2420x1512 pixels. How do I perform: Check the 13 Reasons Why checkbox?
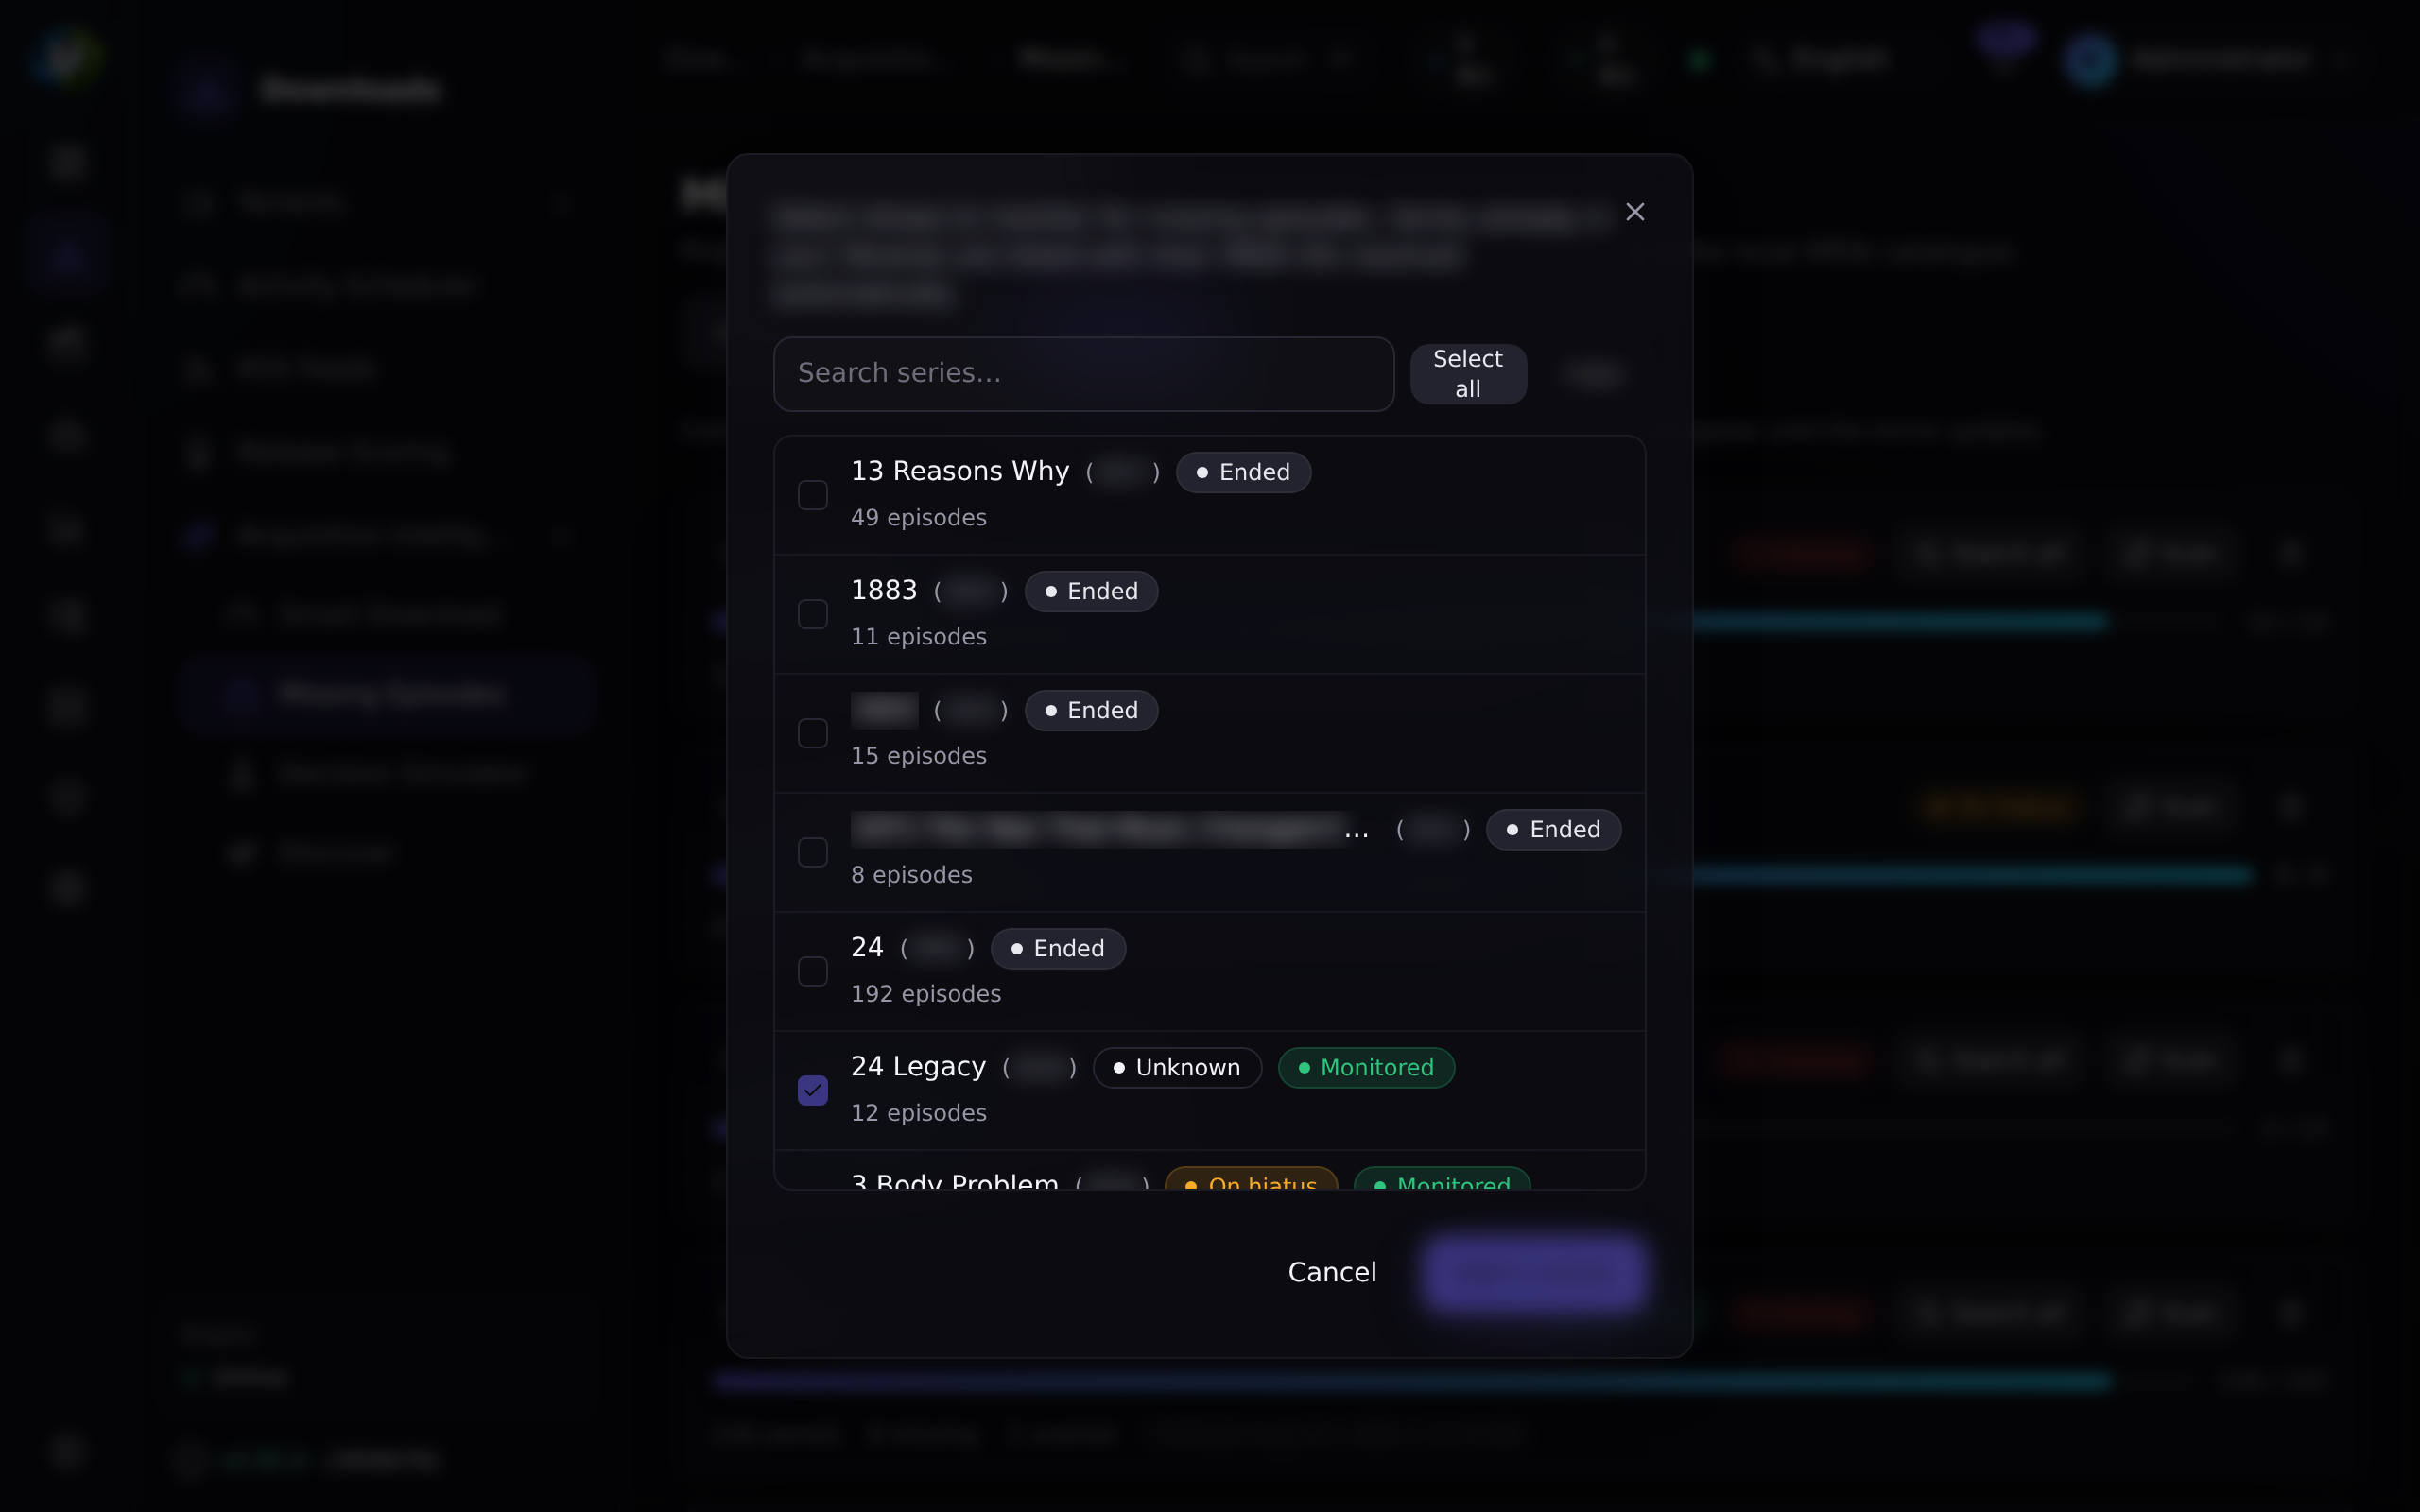813,495
